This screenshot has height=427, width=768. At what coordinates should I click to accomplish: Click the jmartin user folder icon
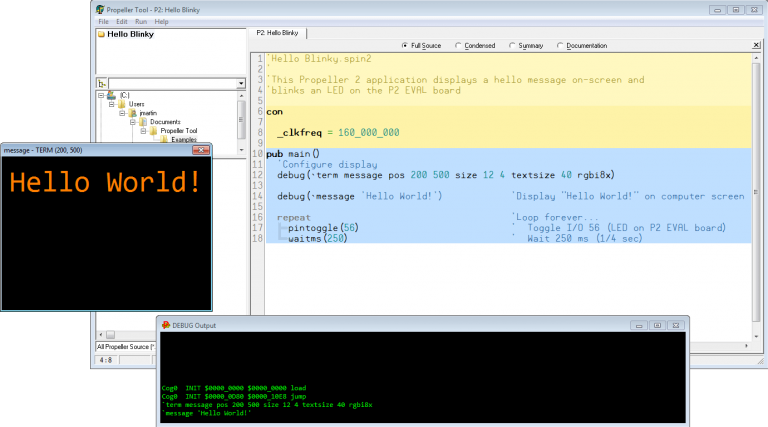132,113
